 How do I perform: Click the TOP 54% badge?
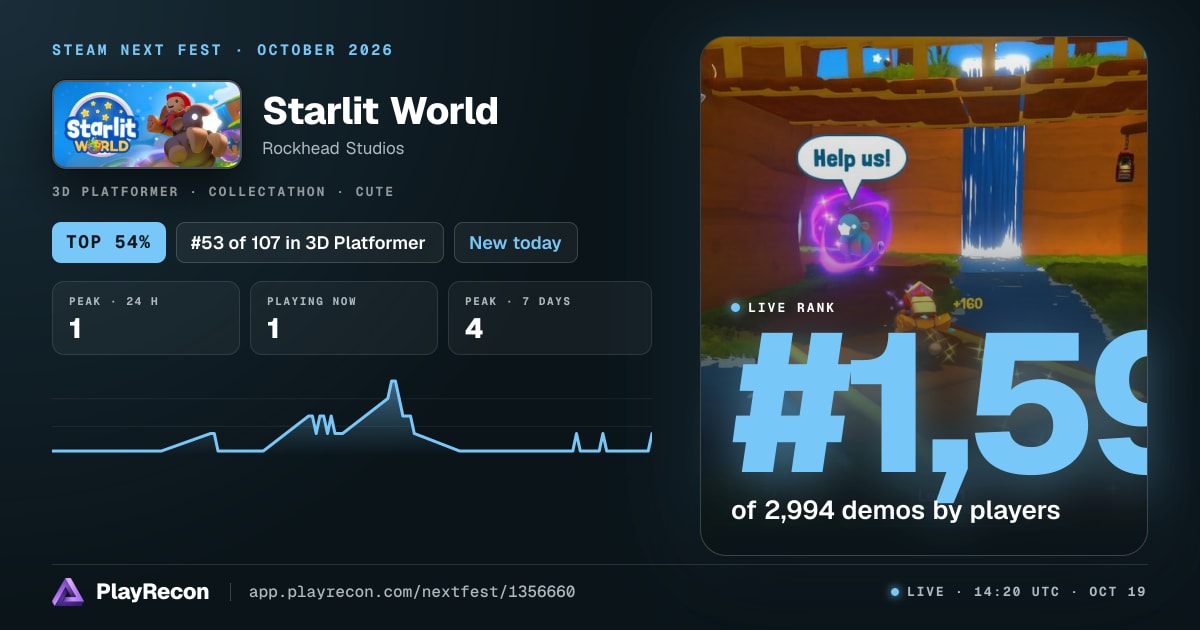109,242
